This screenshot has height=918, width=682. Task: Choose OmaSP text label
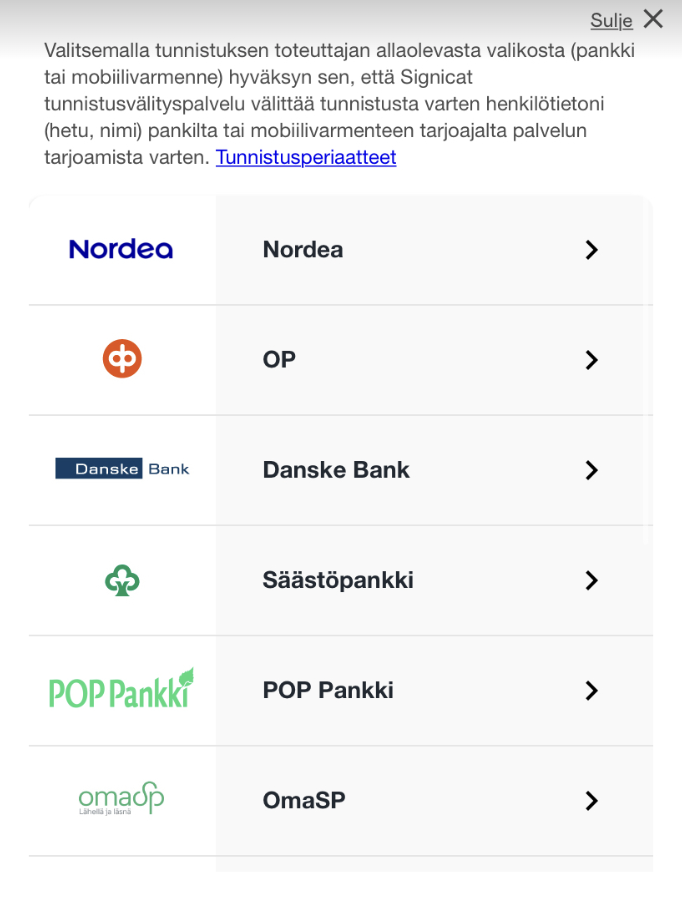point(304,800)
